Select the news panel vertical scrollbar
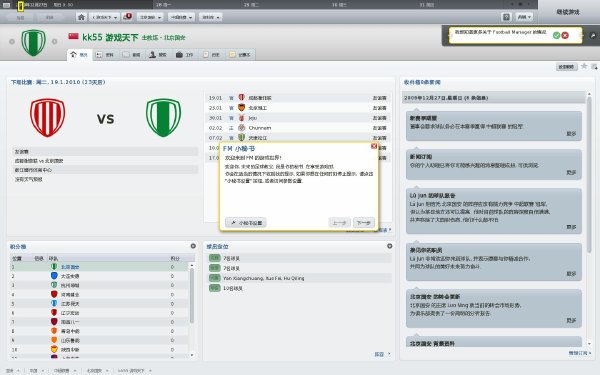 [x=589, y=174]
